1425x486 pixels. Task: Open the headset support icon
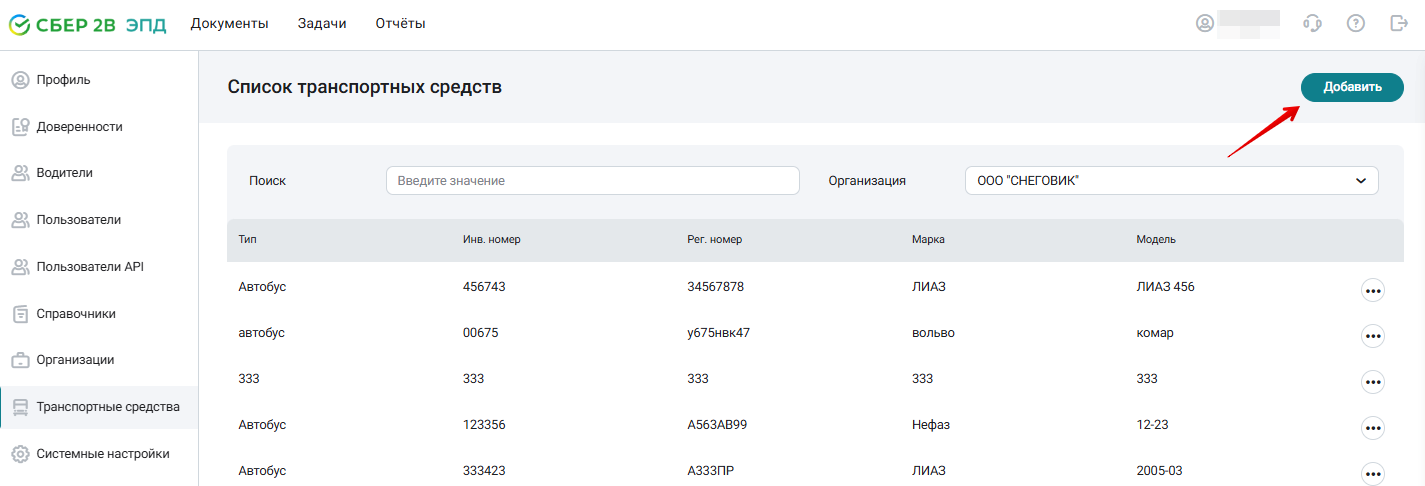1313,23
